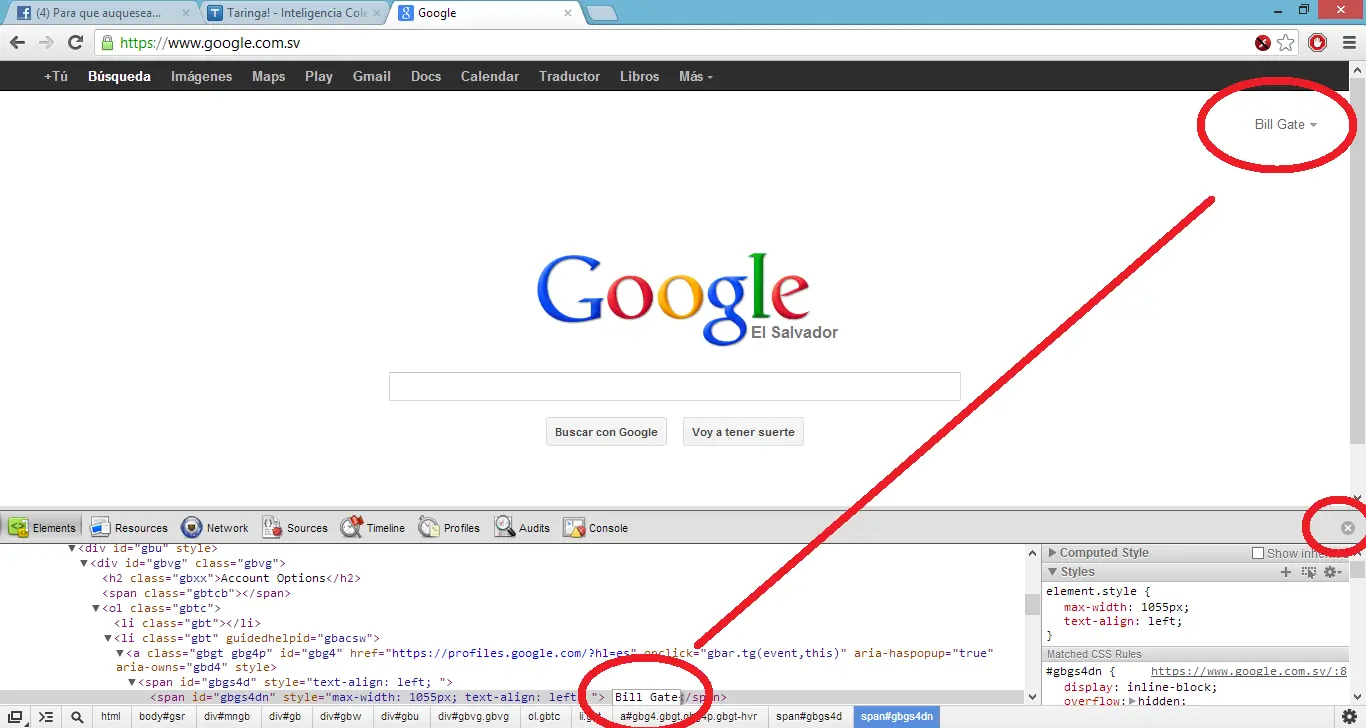1366x728 pixels.
Task: Open Libros in Google bar
Action: [639, 76]
